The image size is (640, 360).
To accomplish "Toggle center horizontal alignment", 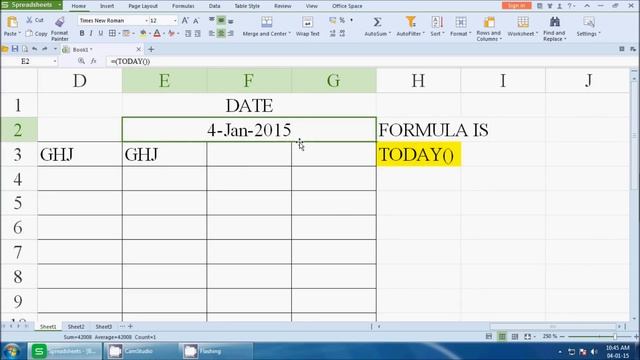I will (221, 33).
